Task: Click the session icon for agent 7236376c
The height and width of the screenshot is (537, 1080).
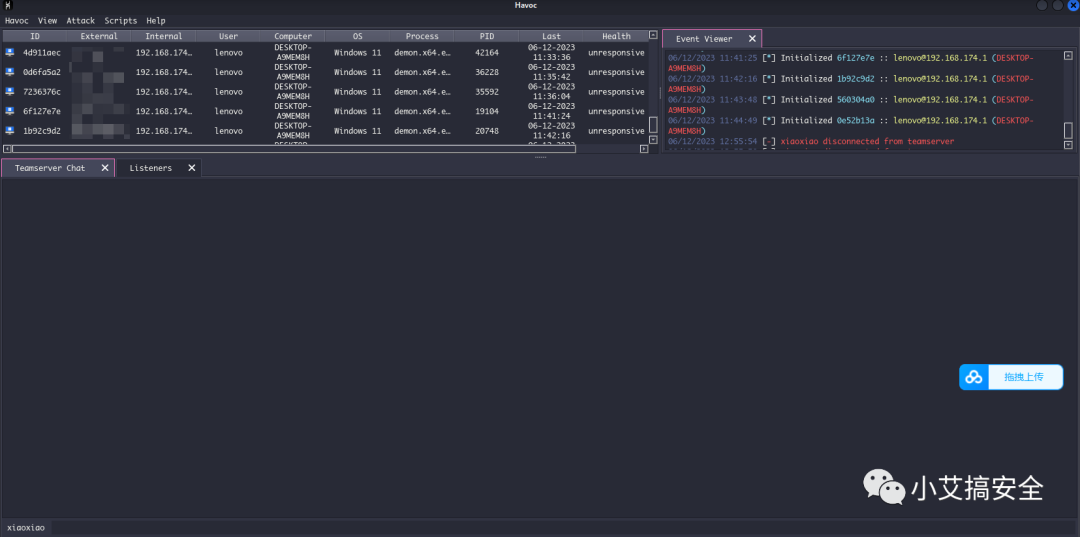Action: coord(10,92)
